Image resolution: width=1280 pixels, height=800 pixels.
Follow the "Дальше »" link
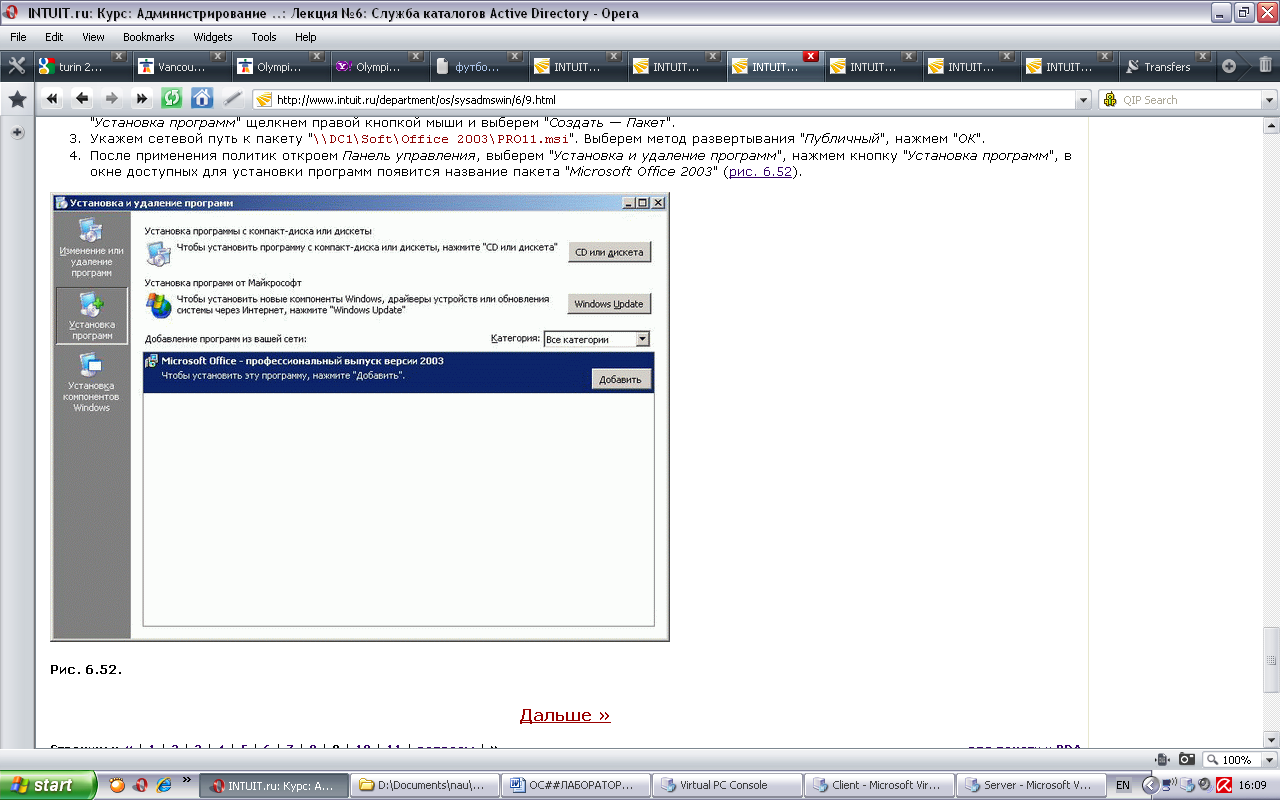click(565, 715)
